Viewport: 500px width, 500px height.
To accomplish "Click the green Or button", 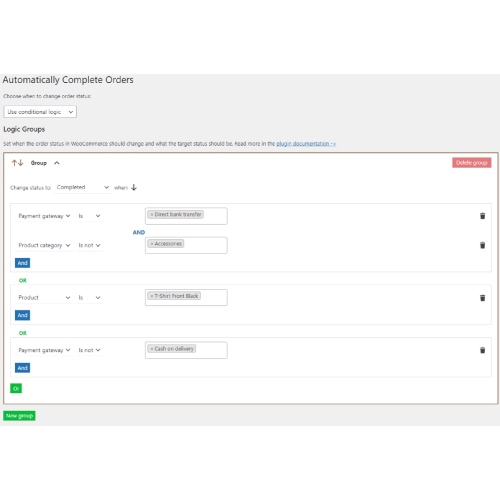I will (16, 388).
